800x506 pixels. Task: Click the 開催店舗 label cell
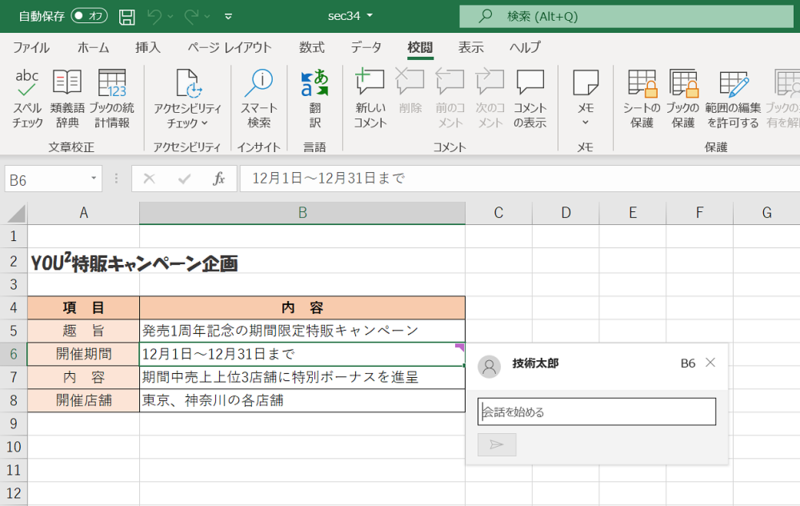(84, 400)
